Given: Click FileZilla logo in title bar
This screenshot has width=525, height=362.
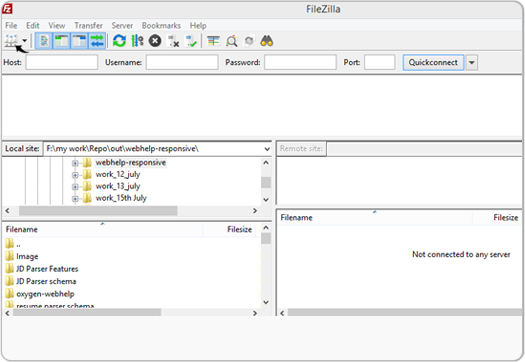Looking at the screenshot, I should 7,9.
